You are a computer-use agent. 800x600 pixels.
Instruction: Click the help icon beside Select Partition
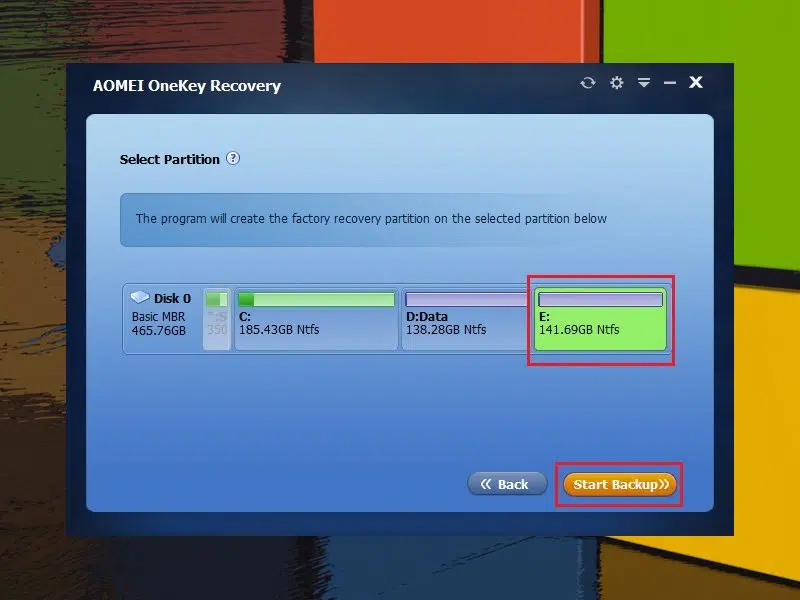[x=233, y=158]
